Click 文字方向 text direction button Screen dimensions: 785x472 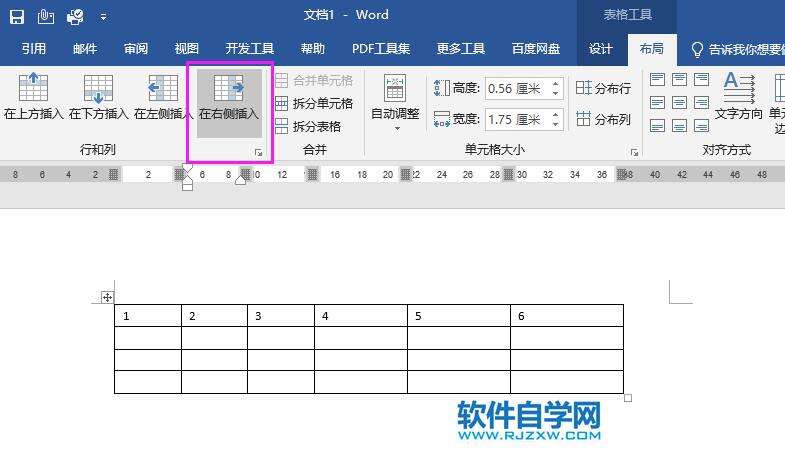738,97
